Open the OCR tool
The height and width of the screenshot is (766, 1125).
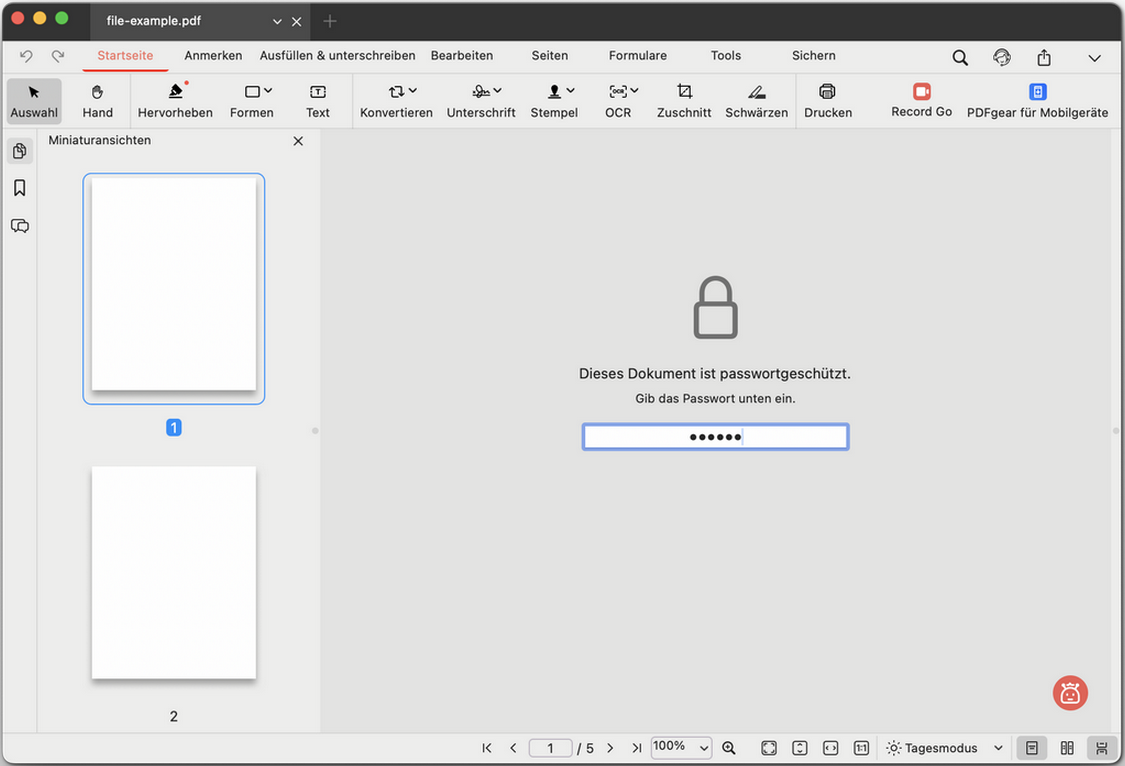pos(618,100)
